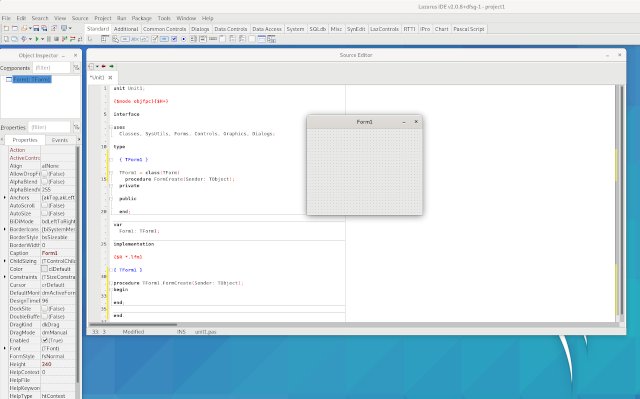Toggle the DockSite property checkbox
The width and height of the screenshot is (640, 399).
44,309
